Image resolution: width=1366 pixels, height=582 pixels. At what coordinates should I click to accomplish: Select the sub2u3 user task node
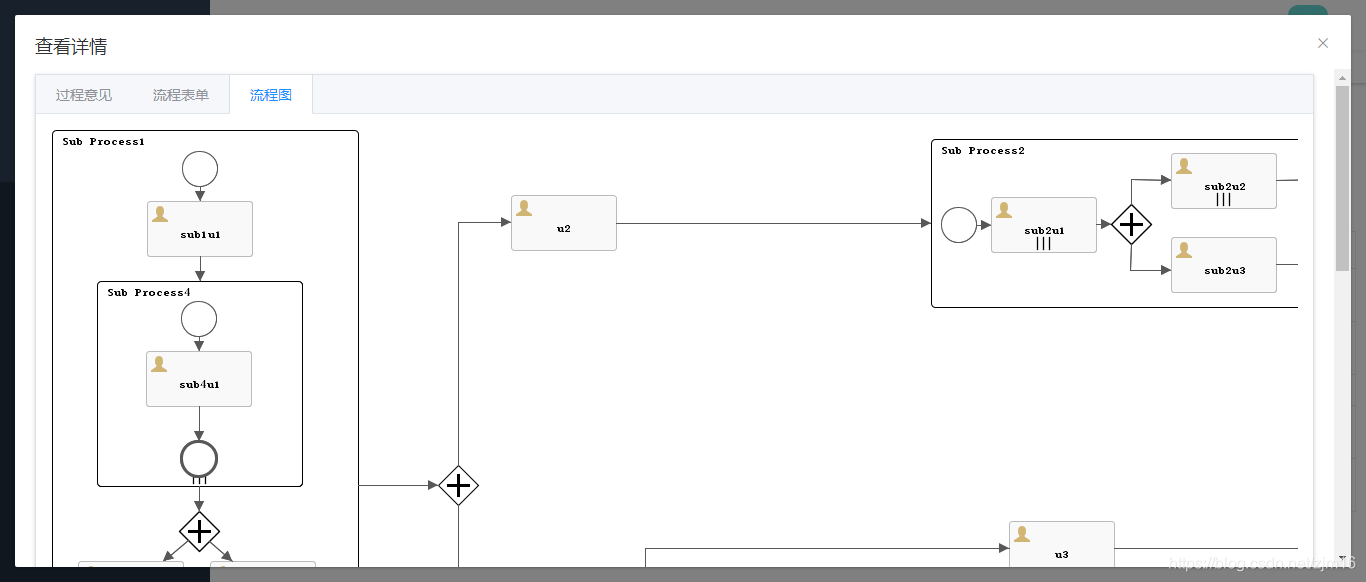click(1224, 265)
